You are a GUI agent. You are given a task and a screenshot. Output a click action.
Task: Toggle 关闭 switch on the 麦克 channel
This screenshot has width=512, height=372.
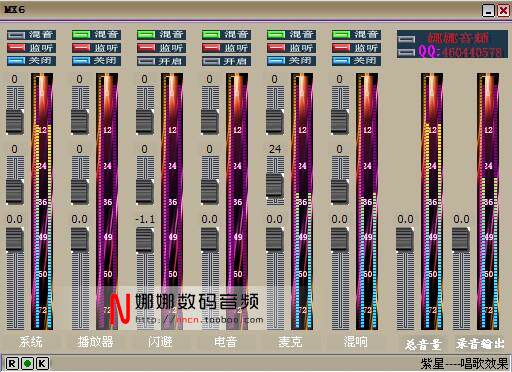point(291,61)
